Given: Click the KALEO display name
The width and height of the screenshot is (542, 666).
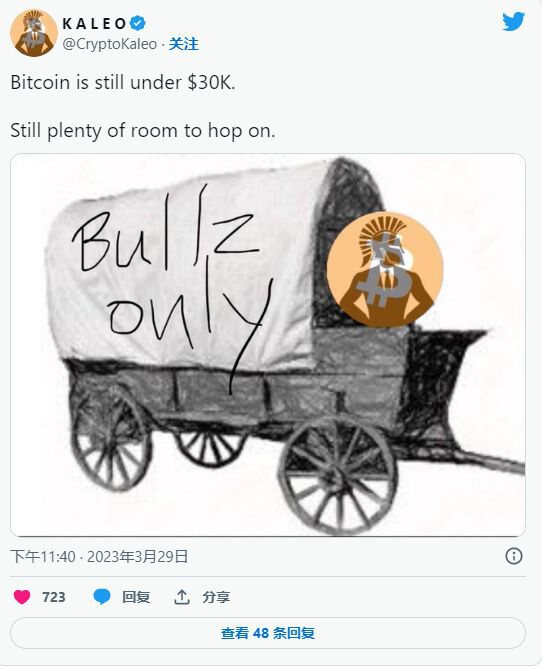Looking at the screenshot, I should tap(94, 24).
